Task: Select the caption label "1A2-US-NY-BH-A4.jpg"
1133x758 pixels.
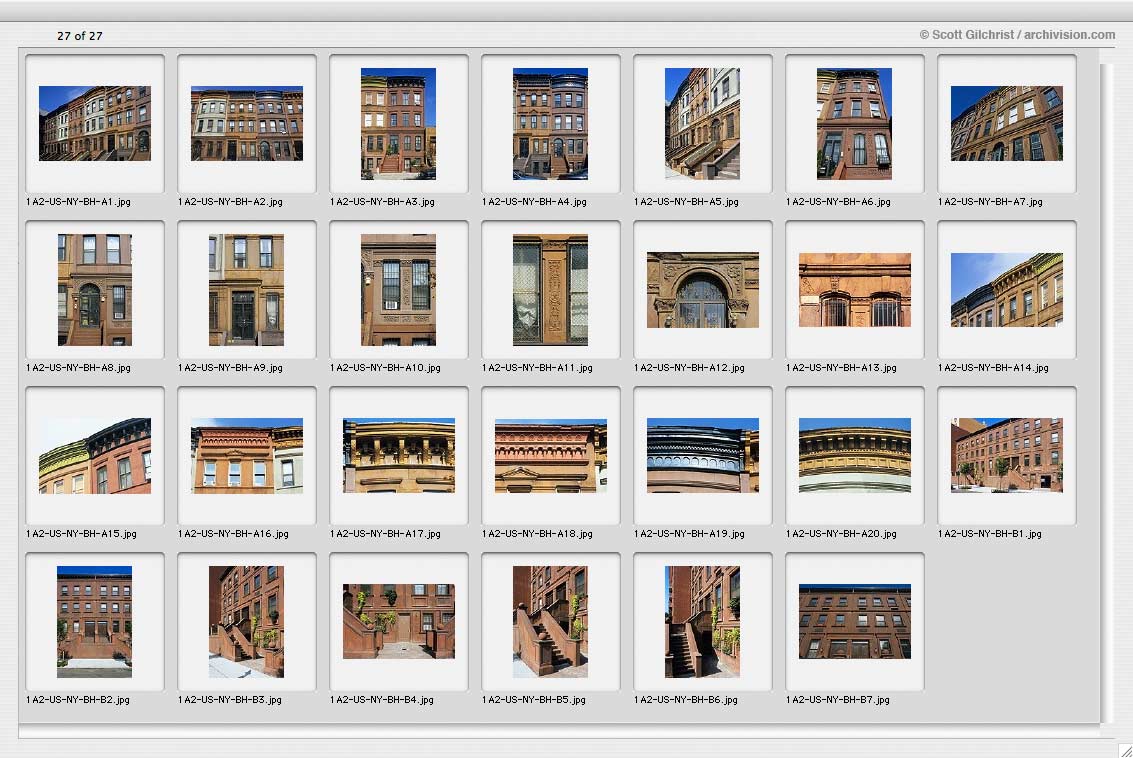Action: 535,202
